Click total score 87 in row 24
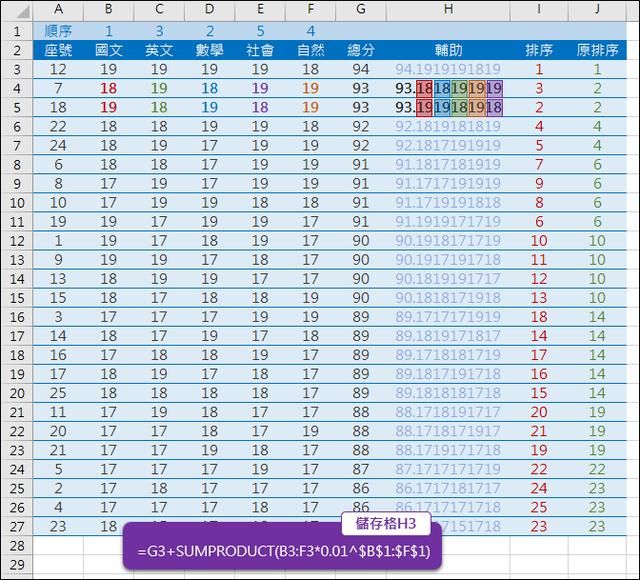Screen dimensions: 640x580 [361, 469]
